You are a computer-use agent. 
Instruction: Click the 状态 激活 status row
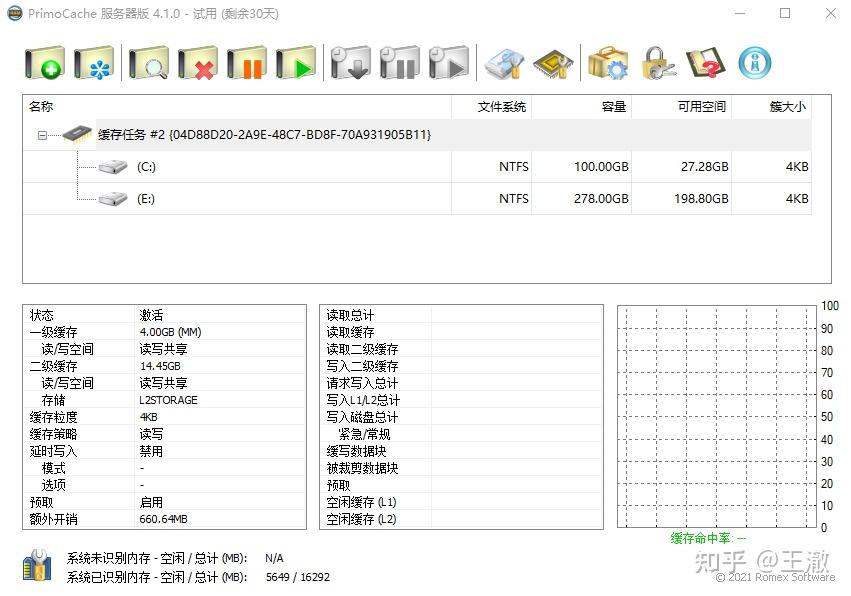click(x=164, y=315)
